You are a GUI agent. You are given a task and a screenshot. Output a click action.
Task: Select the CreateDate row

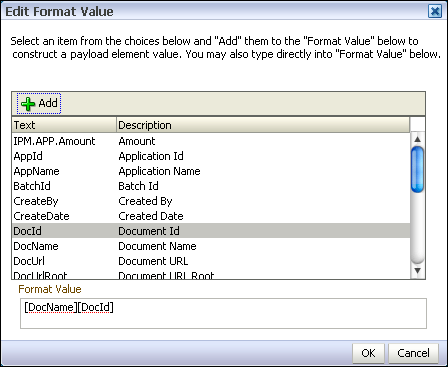(211, 216)
